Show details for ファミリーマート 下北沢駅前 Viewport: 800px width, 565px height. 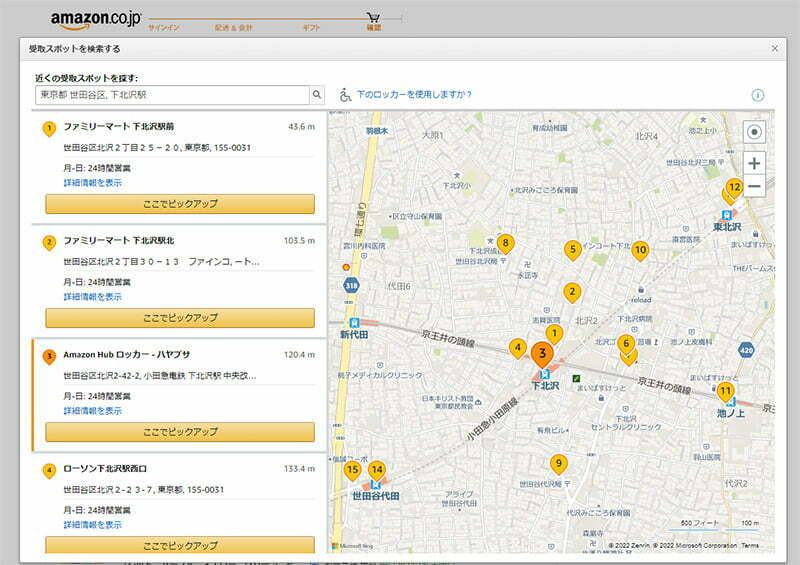tap(92, 183)
